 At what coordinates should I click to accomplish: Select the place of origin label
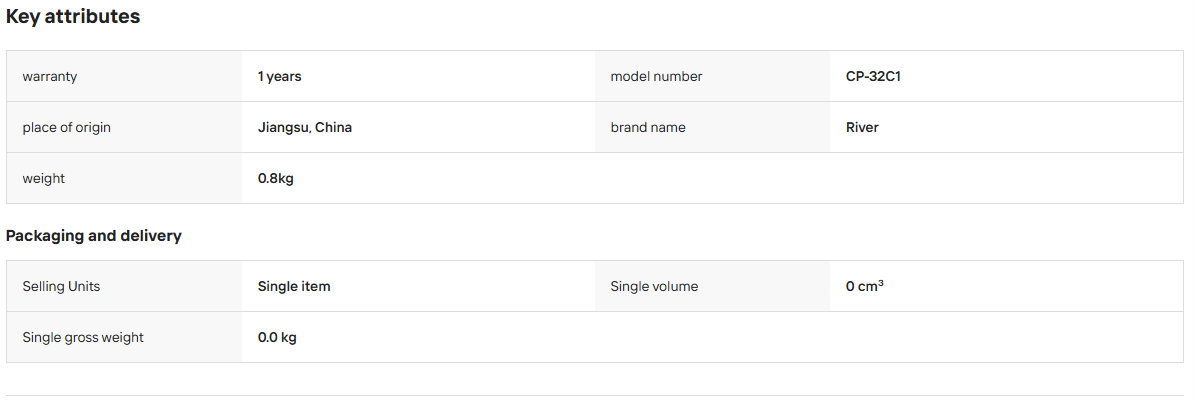click(x=66, y=128)
